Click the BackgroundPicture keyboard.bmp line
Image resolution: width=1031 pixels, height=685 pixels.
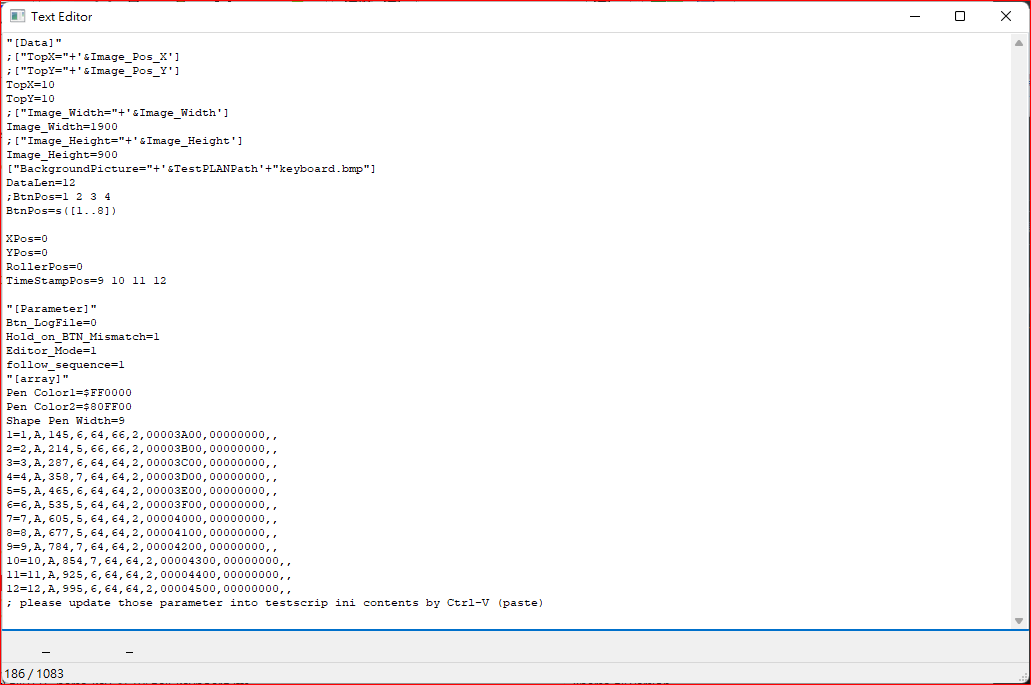click(x=191, y=169)
